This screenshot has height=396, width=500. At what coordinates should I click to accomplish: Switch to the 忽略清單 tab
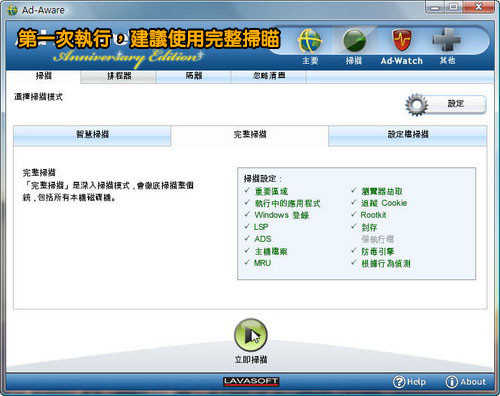(269, 76)
